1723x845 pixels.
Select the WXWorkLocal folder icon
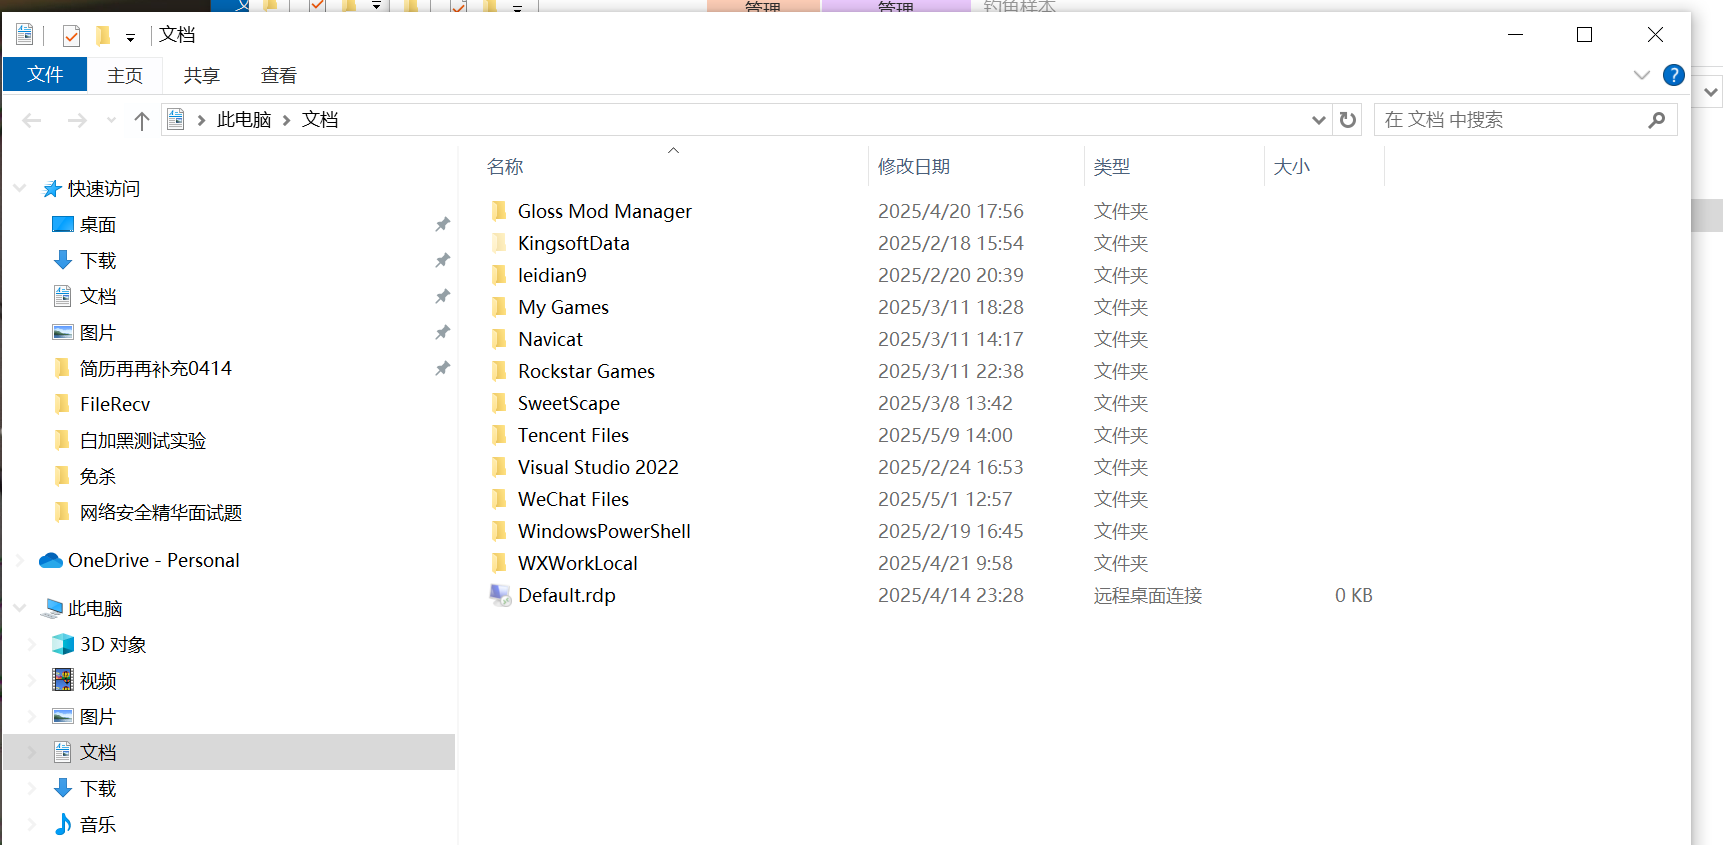(500, 563)
